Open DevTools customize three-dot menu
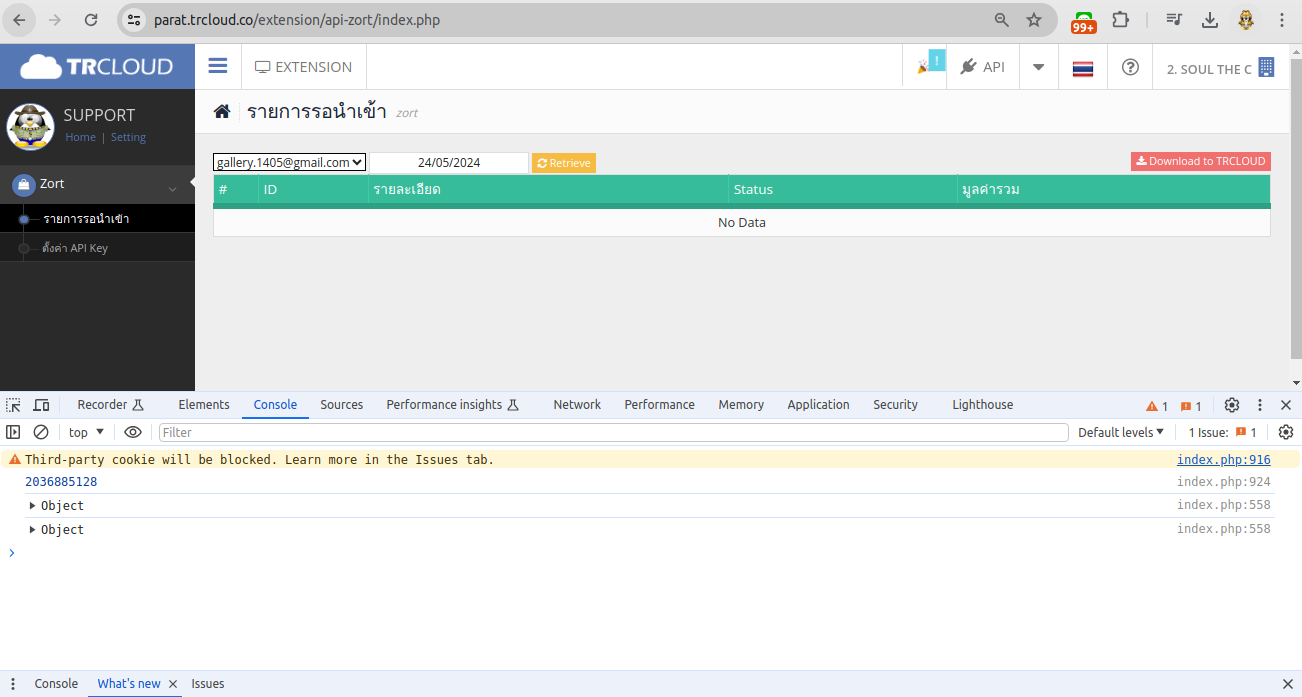This screenshot has height=697, width=1302. click(x=1260, y=405)
